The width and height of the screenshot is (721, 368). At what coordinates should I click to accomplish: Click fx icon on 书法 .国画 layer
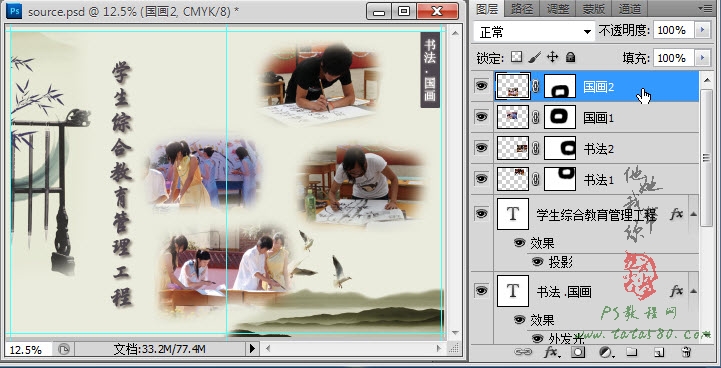pyautogui.click(x=676, y=291)
